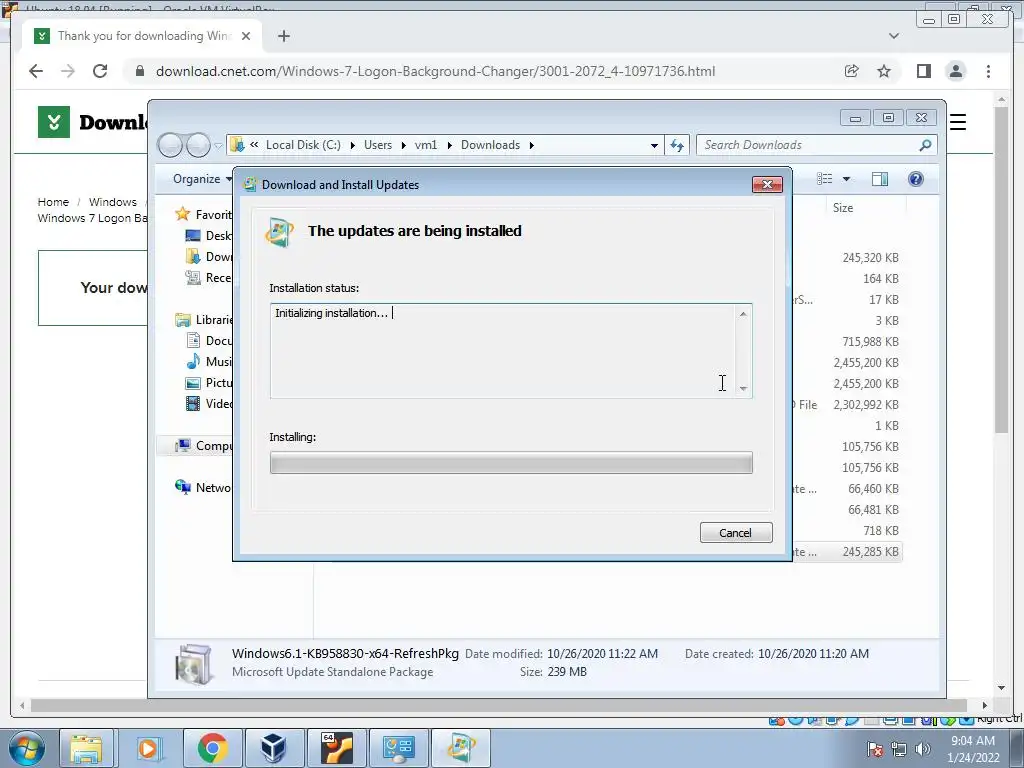Open CNET hamburger menu
Viewport: 1024px width, 768px height.
[x=957, y=122]
